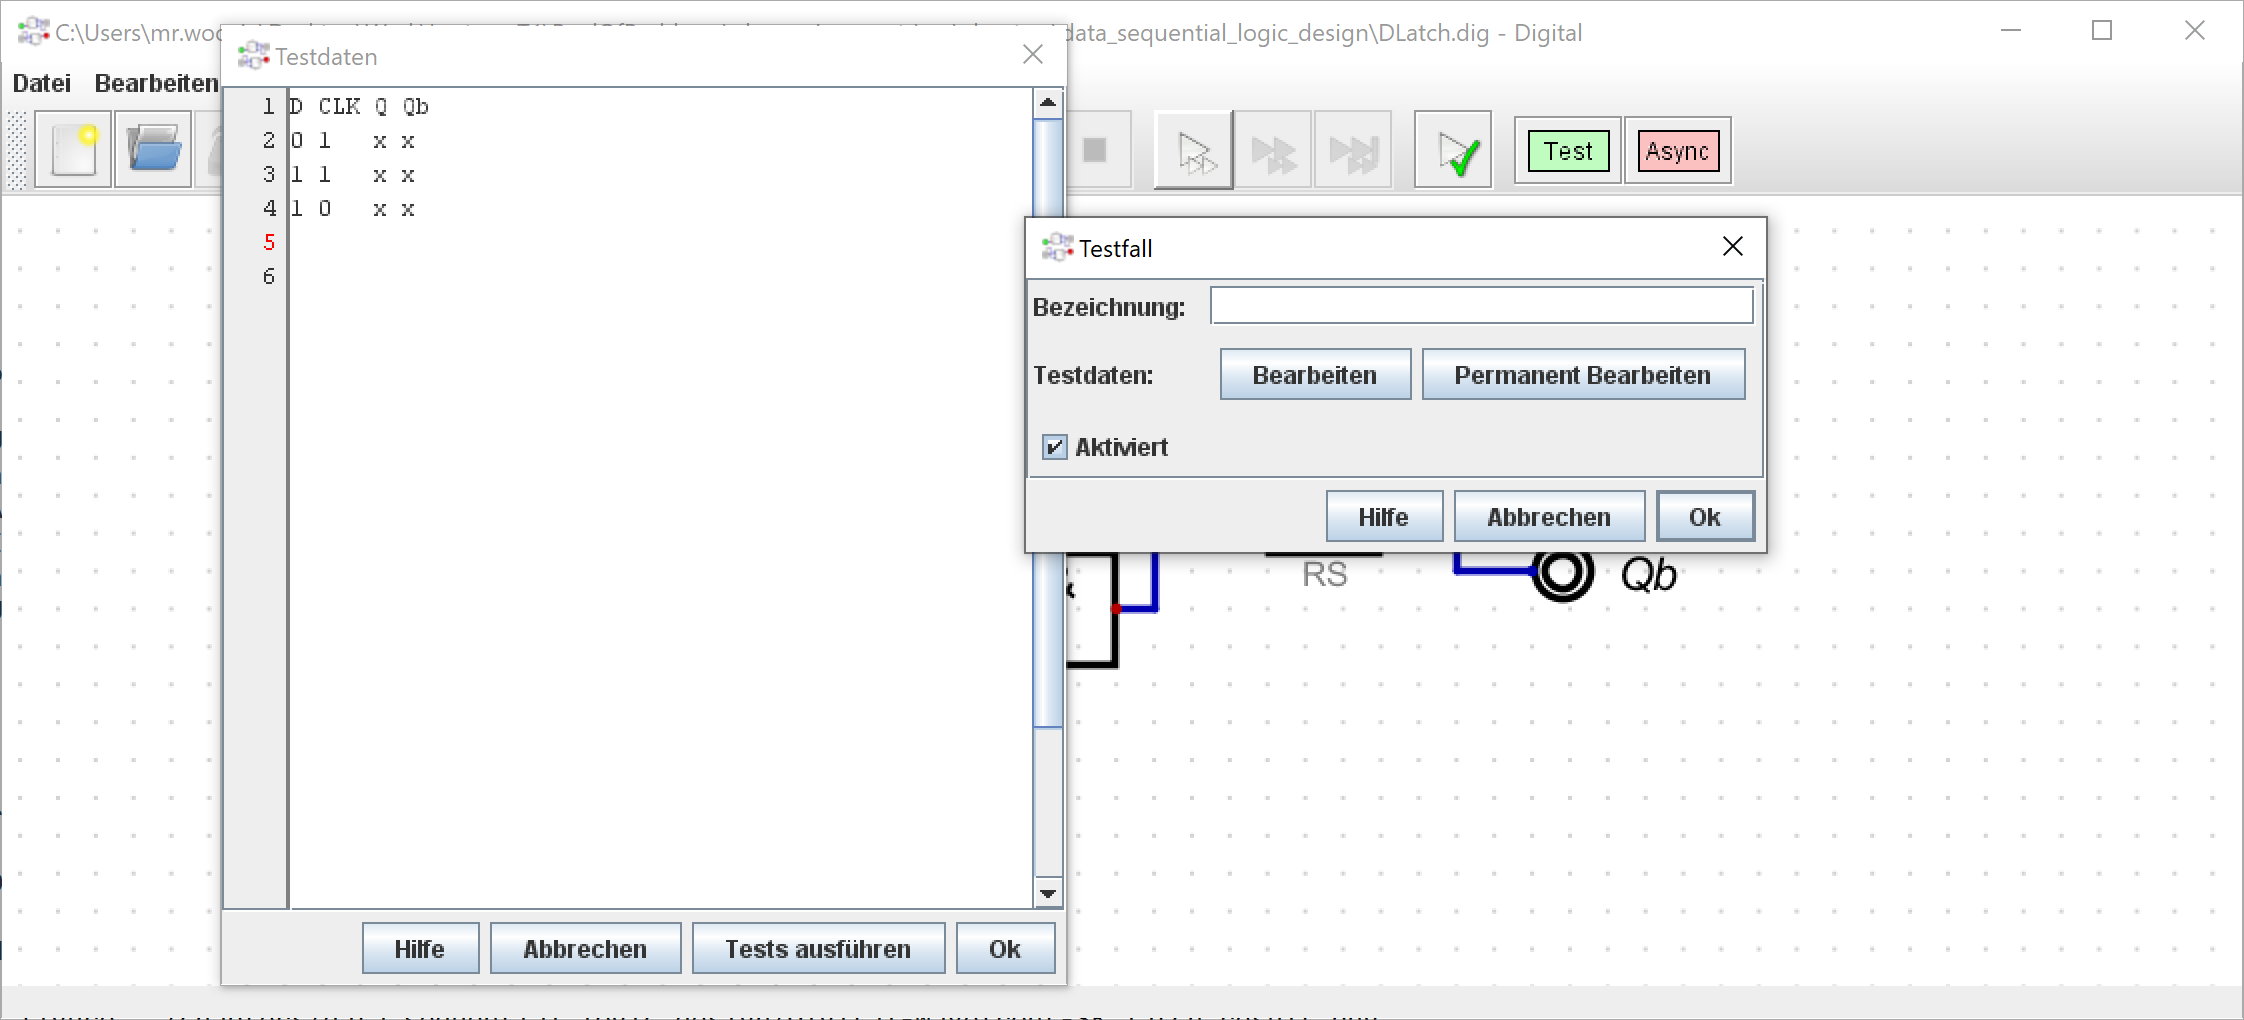Run tests with green checkmark icon
The image size is (2244, 1020).
(1453, 151)
